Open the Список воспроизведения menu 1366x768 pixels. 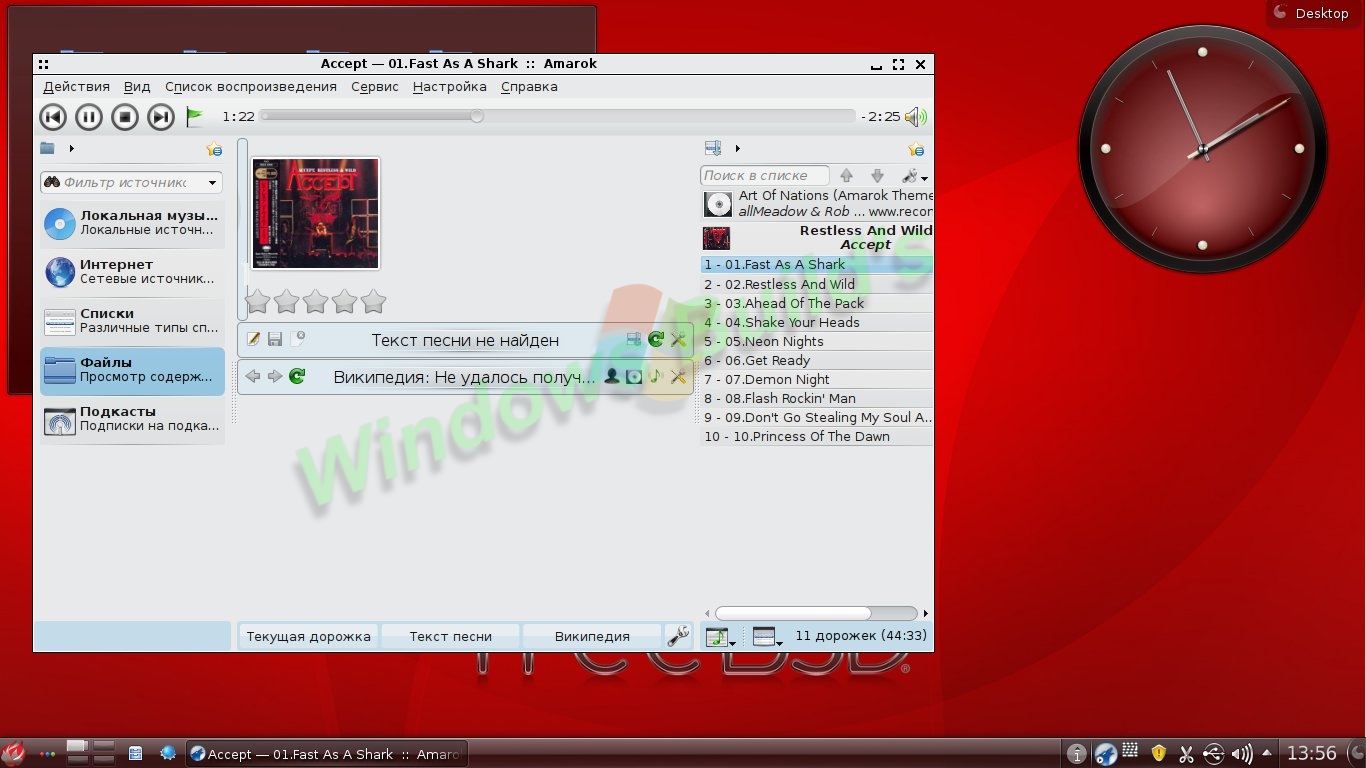(x=251, y=87)
